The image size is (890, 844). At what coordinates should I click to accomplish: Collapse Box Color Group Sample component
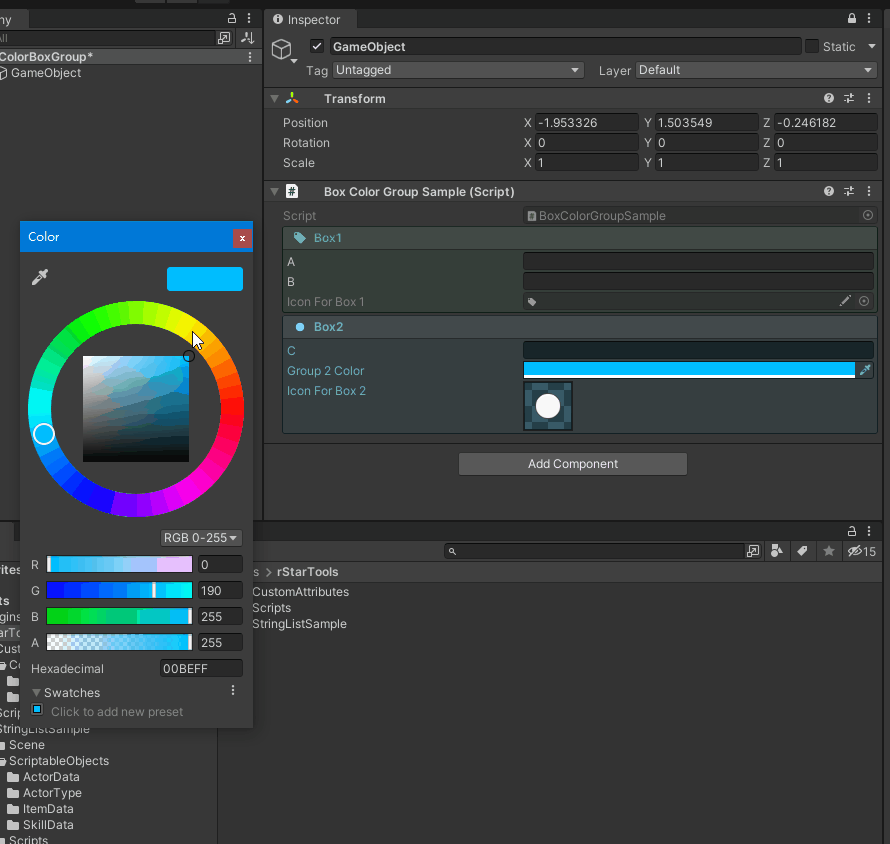click(x=275, y=191)
